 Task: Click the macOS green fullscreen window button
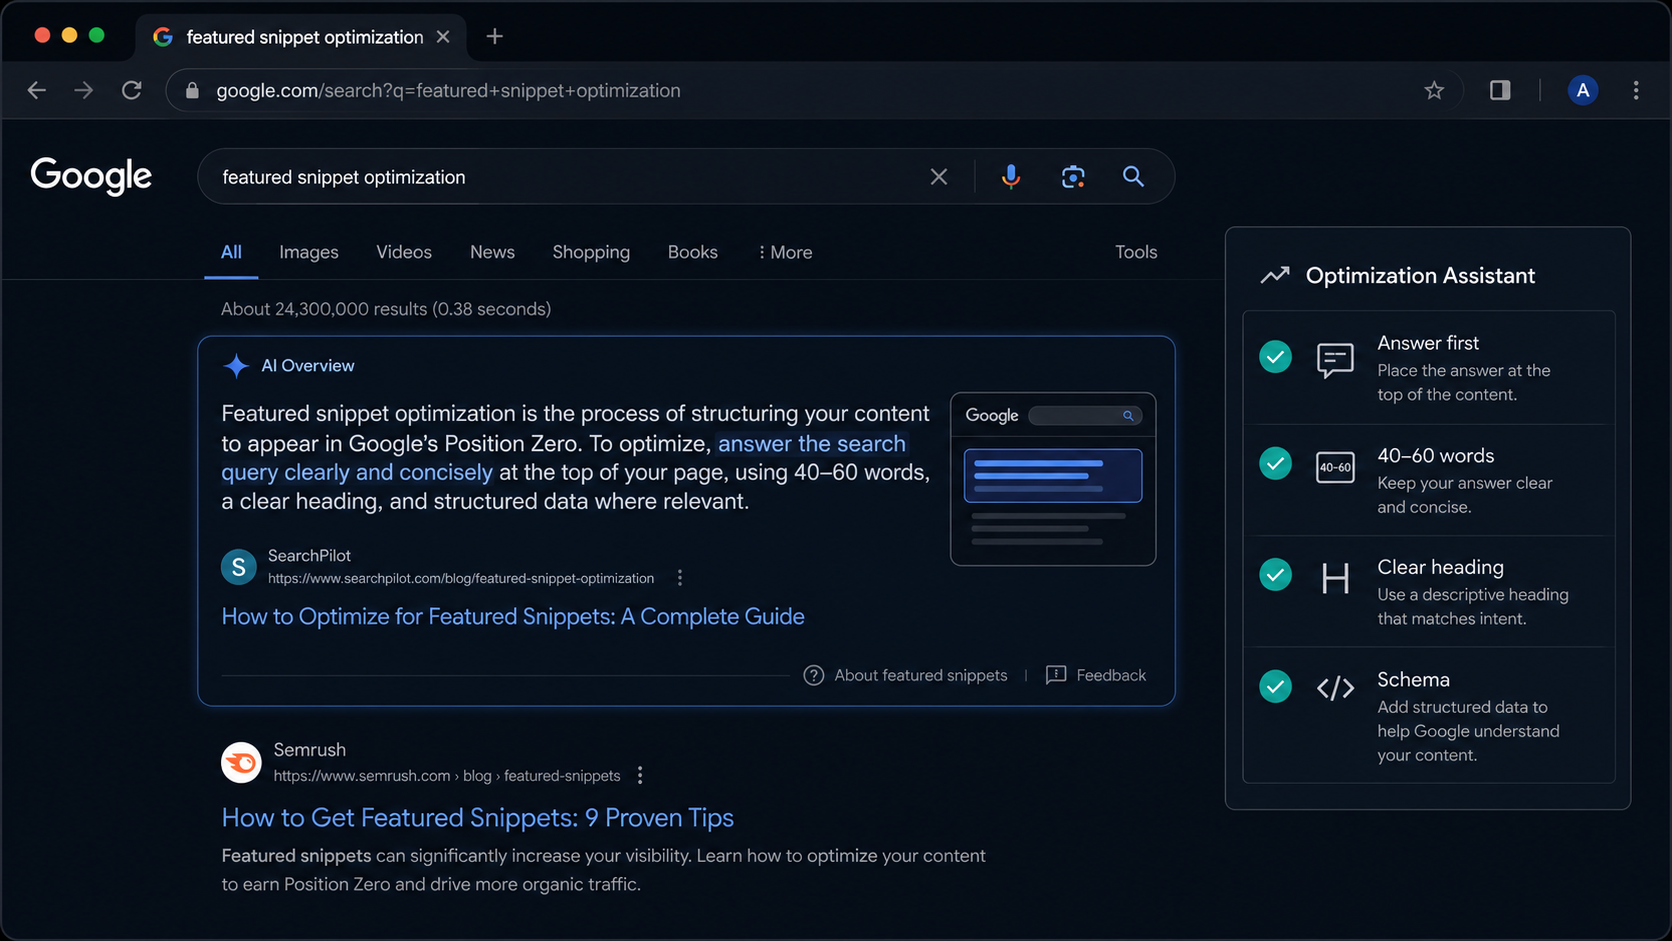point(96,35)
